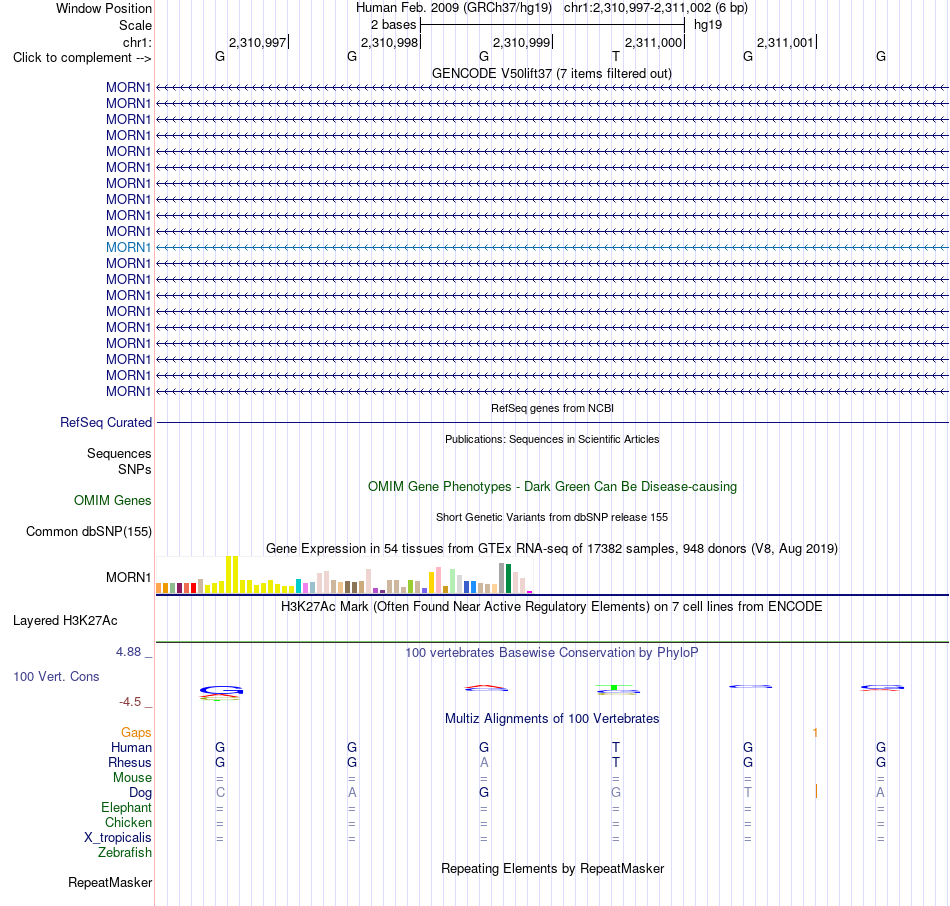This screenshot has height=906, width=950.
Task: Click the 2,311,000 ruler position
Action: (x=653, y=42)
